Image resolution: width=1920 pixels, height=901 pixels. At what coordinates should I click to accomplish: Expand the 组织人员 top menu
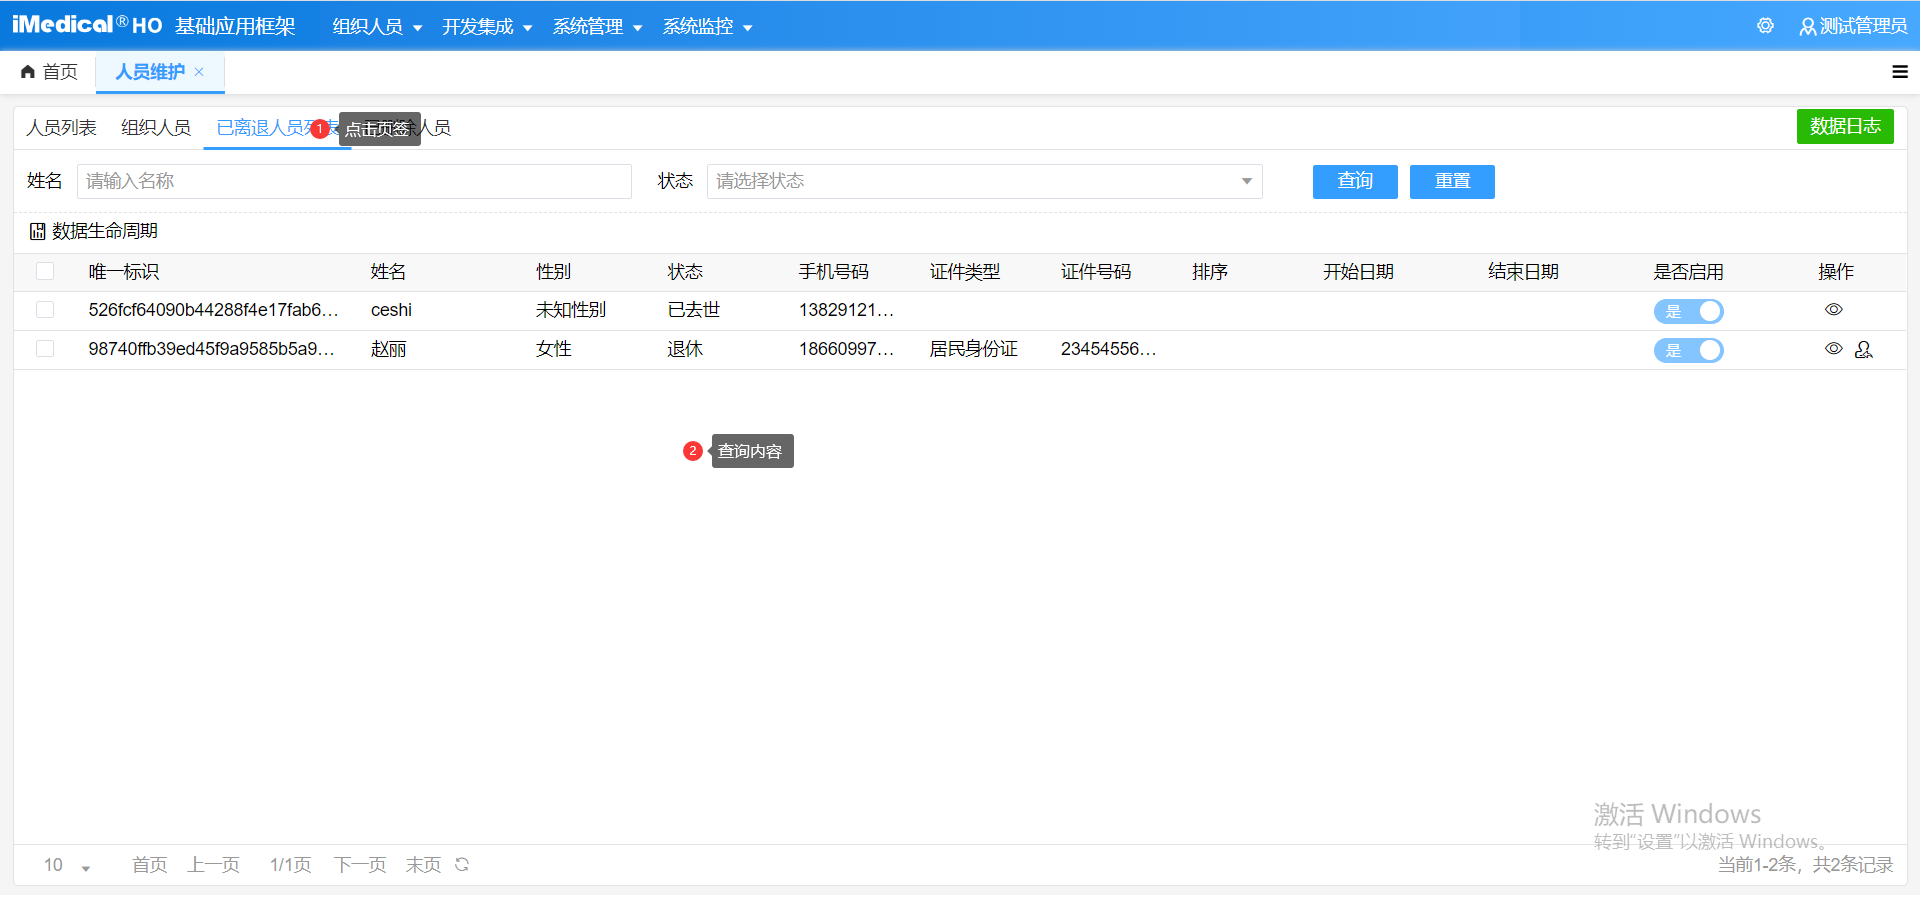[x=377, y=26]
